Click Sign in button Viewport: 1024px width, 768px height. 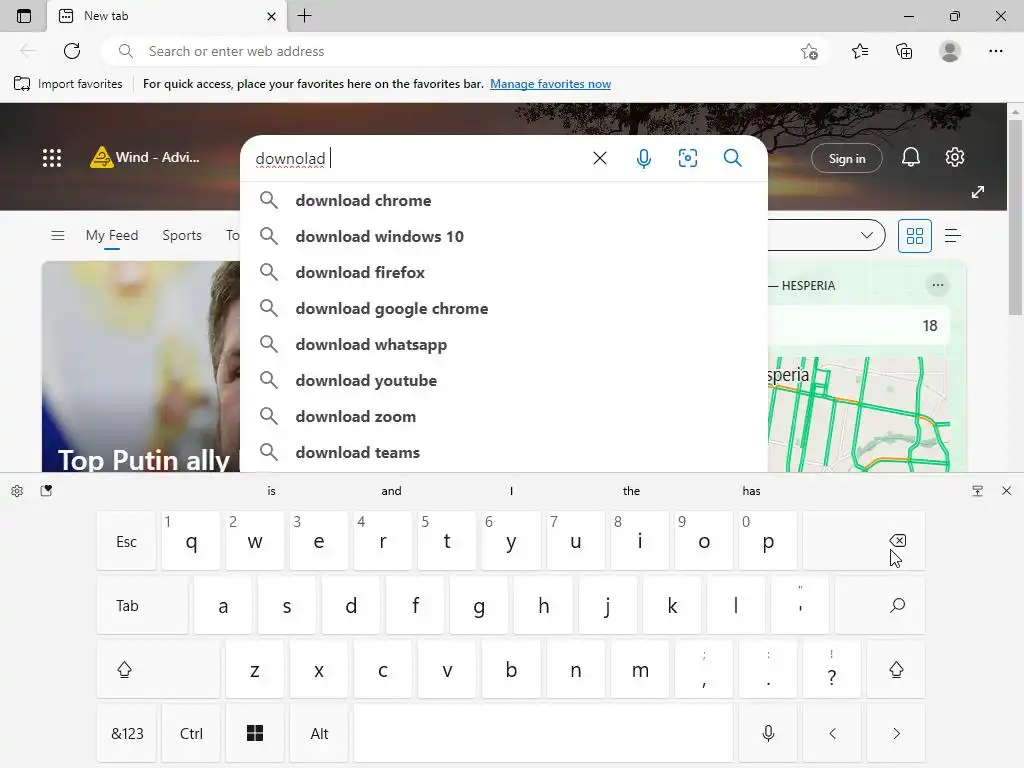pos(846,158)
